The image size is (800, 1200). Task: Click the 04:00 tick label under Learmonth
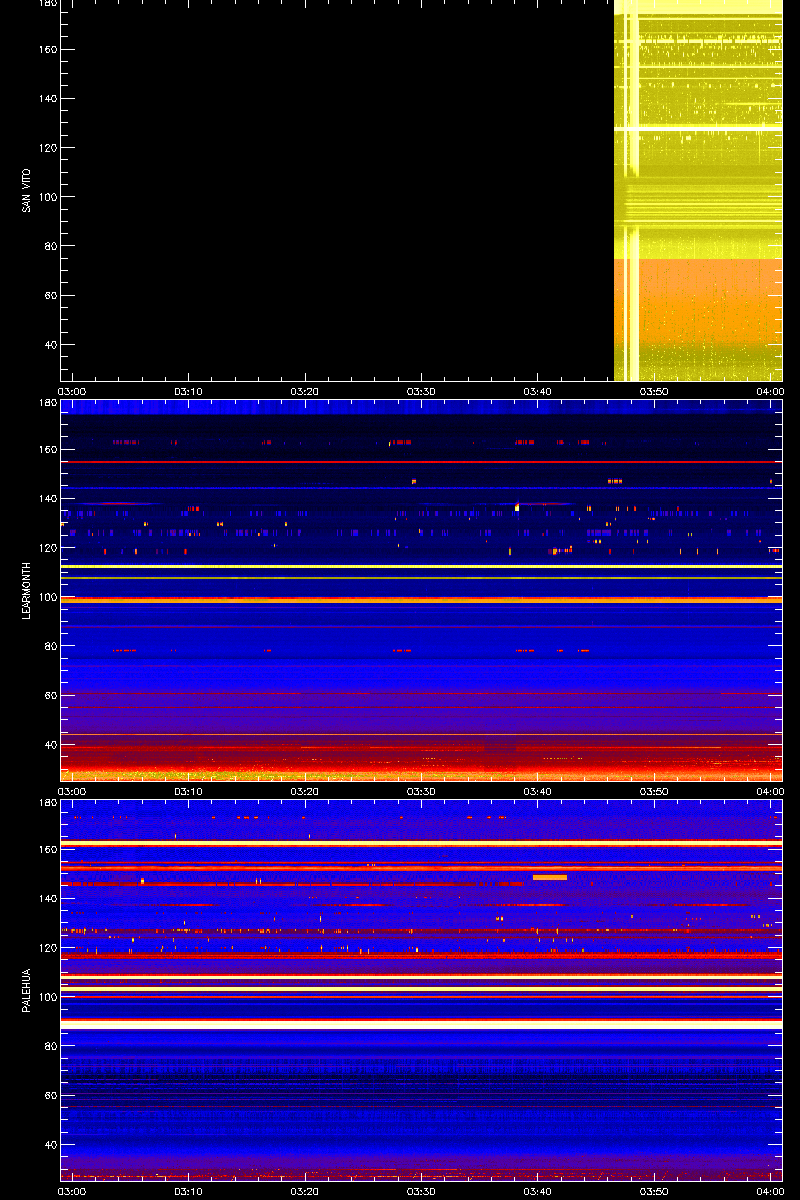tap(770, 791)
